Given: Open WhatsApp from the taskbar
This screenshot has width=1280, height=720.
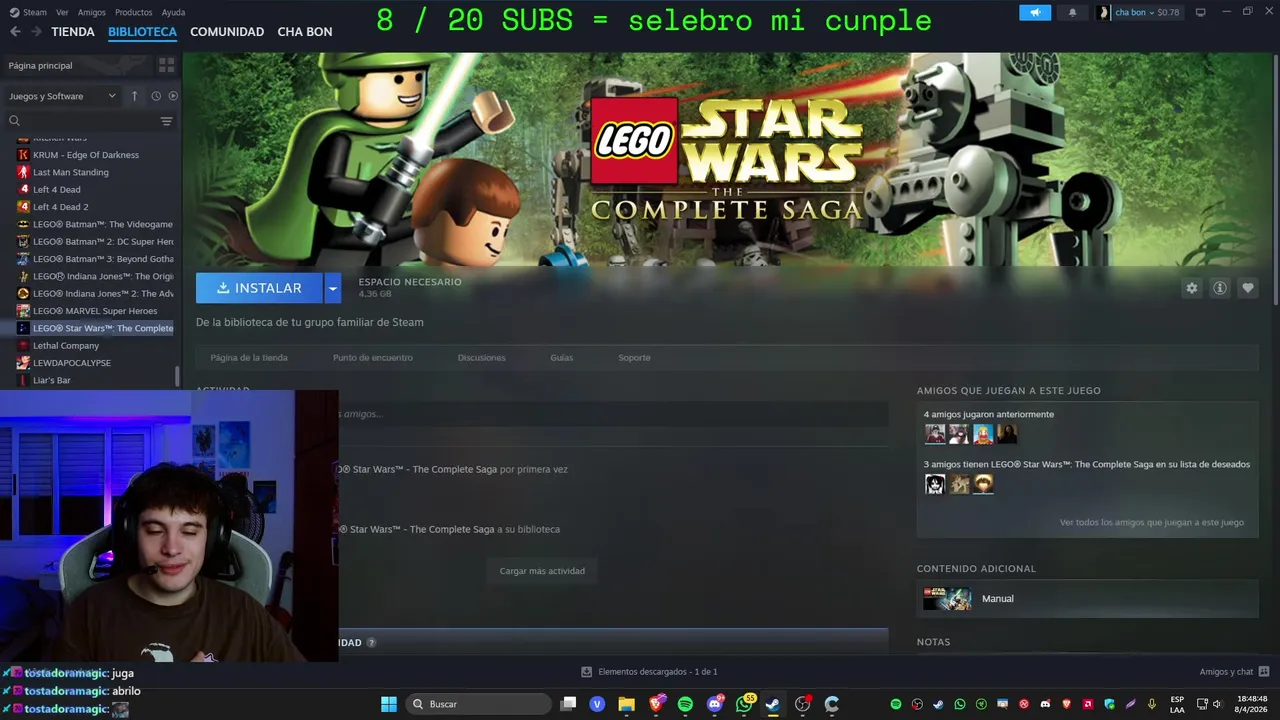Looking at the screenshot, I should (x=744, y=704).
